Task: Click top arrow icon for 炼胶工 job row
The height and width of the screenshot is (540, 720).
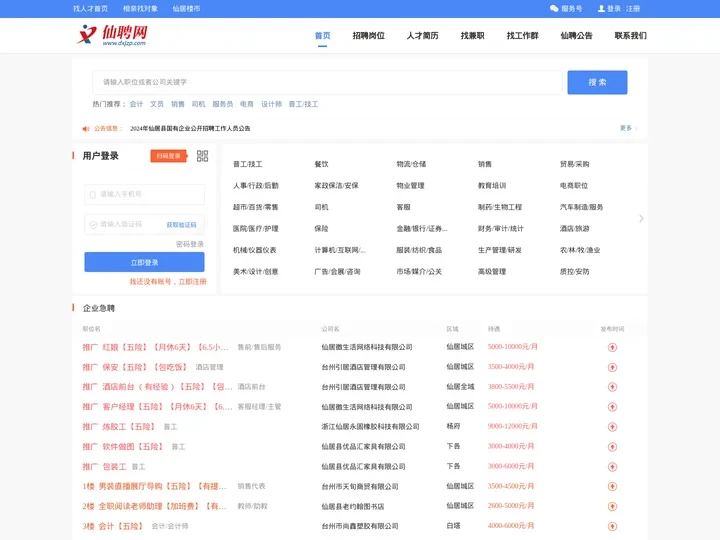Action: pyautogui.click(x=612, y=427)
